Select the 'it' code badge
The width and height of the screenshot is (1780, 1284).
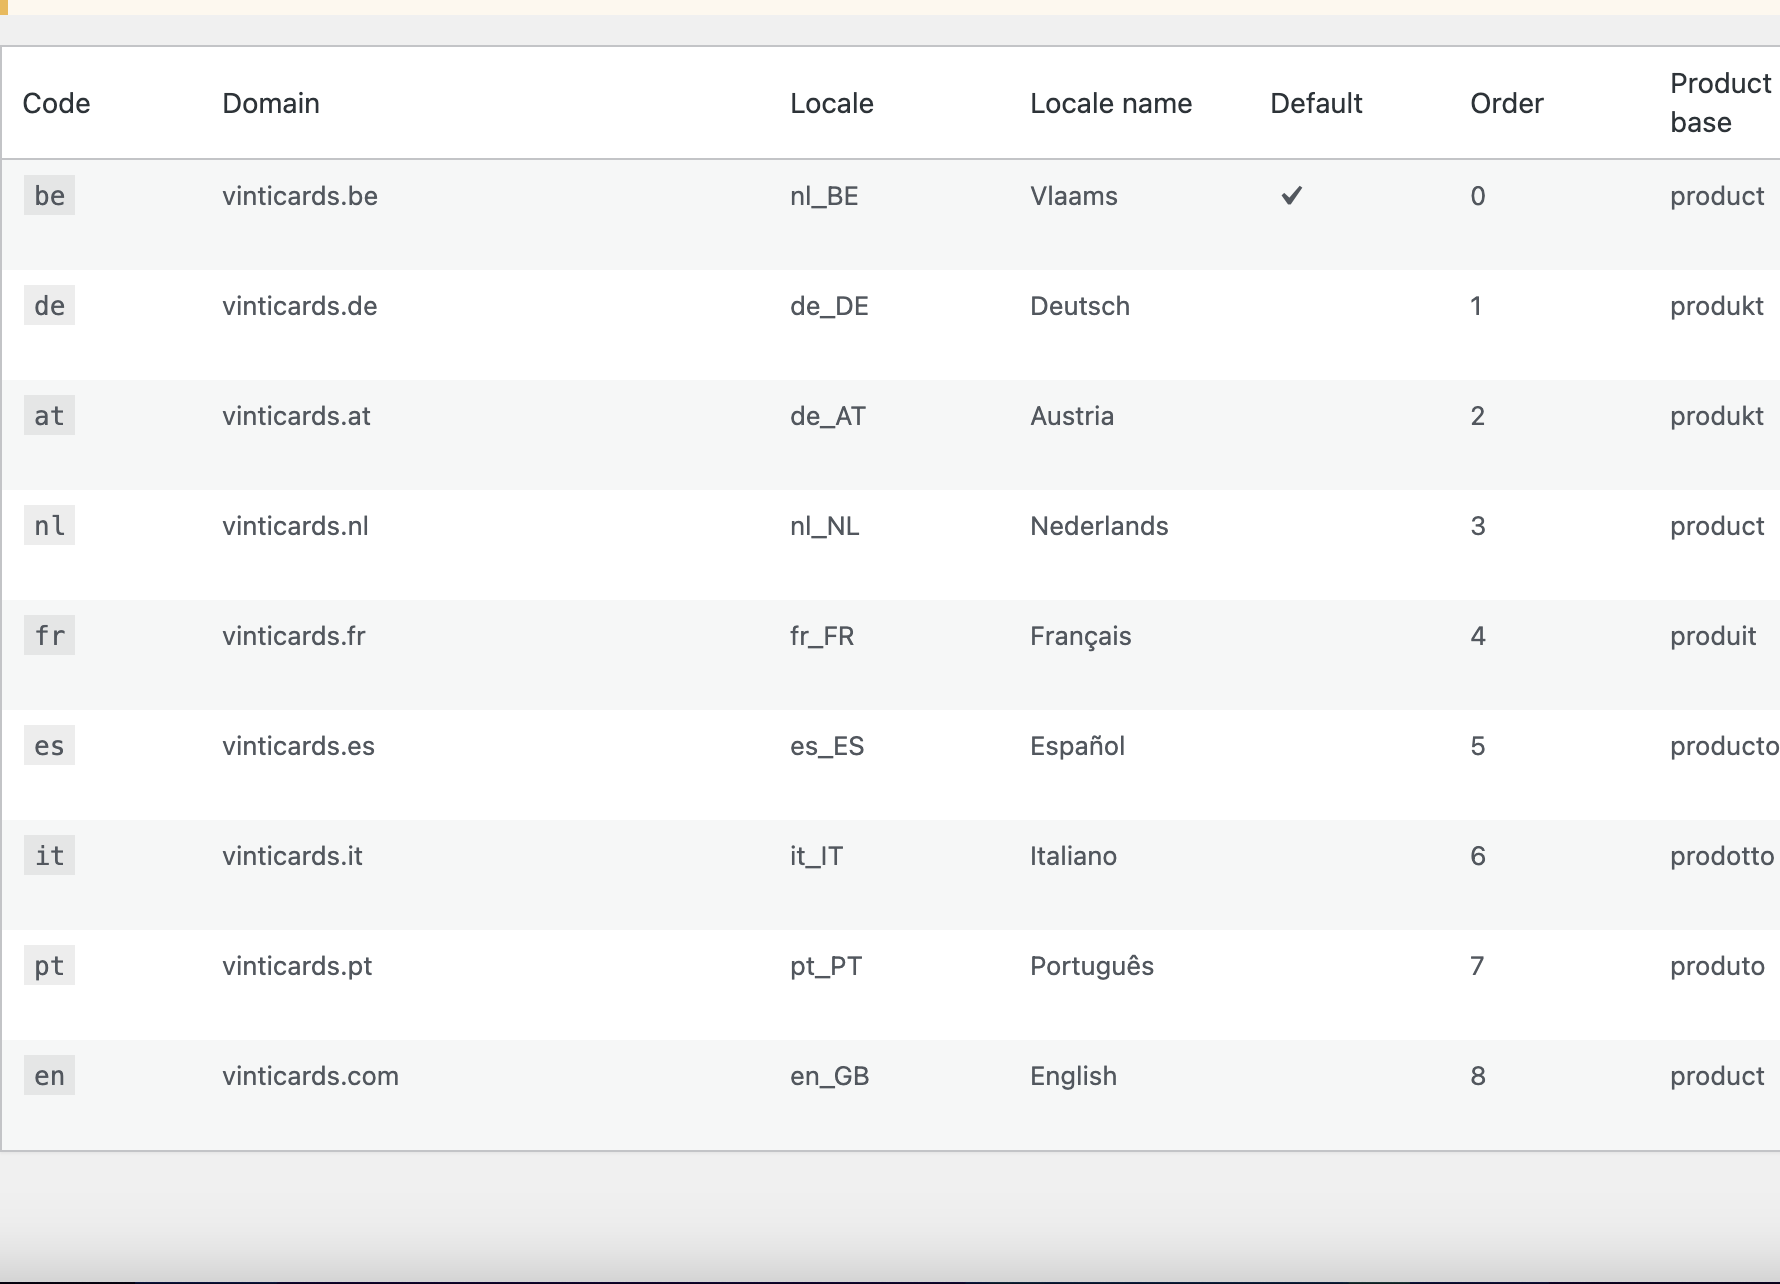click(49, 856)
